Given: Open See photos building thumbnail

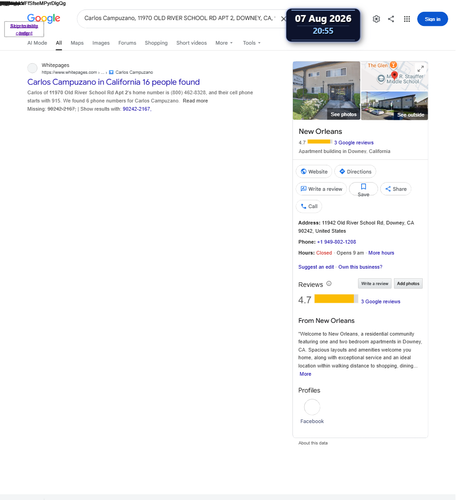Looking at the screenshot, I should [x=326, y=90].
